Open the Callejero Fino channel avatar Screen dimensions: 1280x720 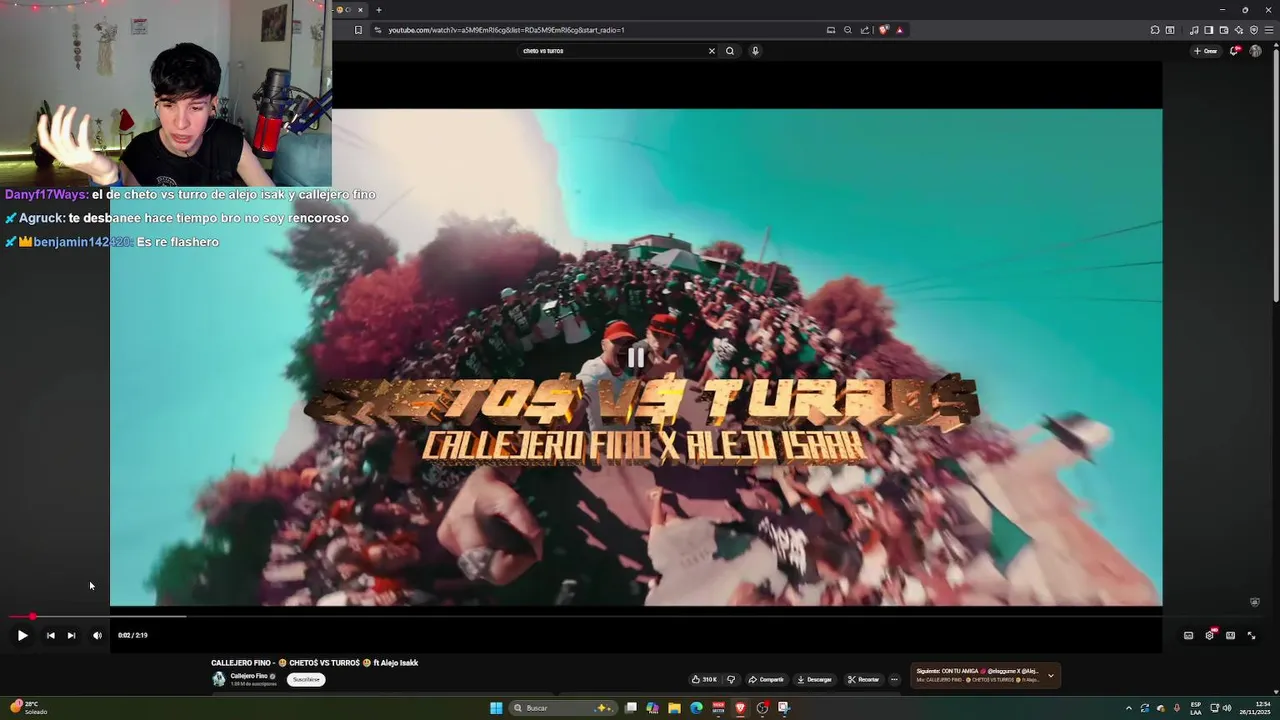click(218, 679)
